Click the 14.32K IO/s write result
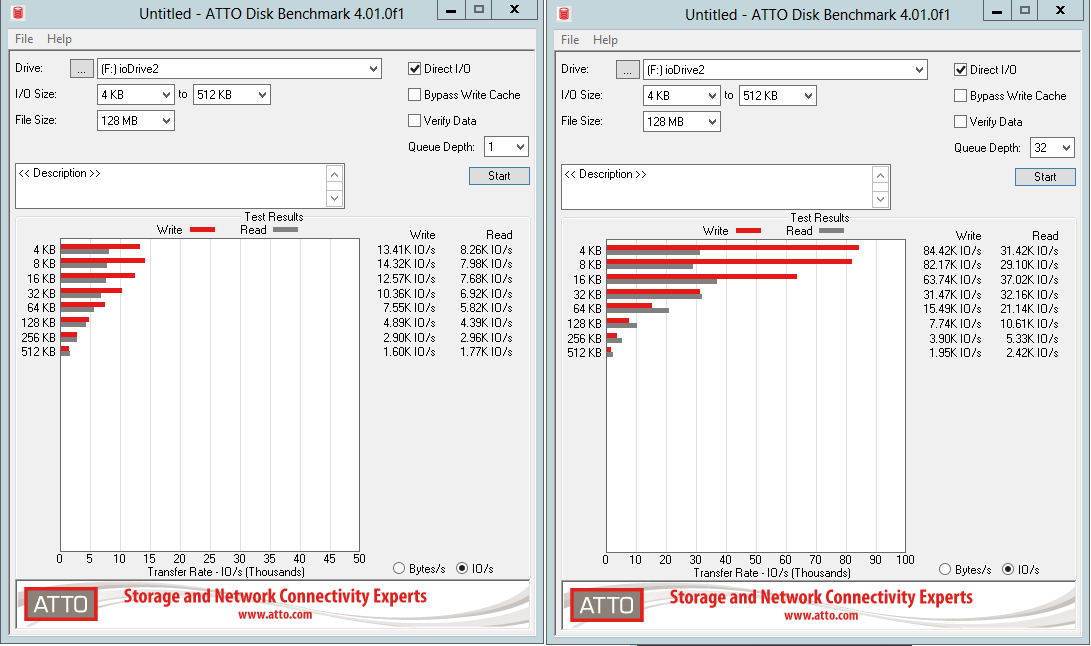 coord(406,264)
